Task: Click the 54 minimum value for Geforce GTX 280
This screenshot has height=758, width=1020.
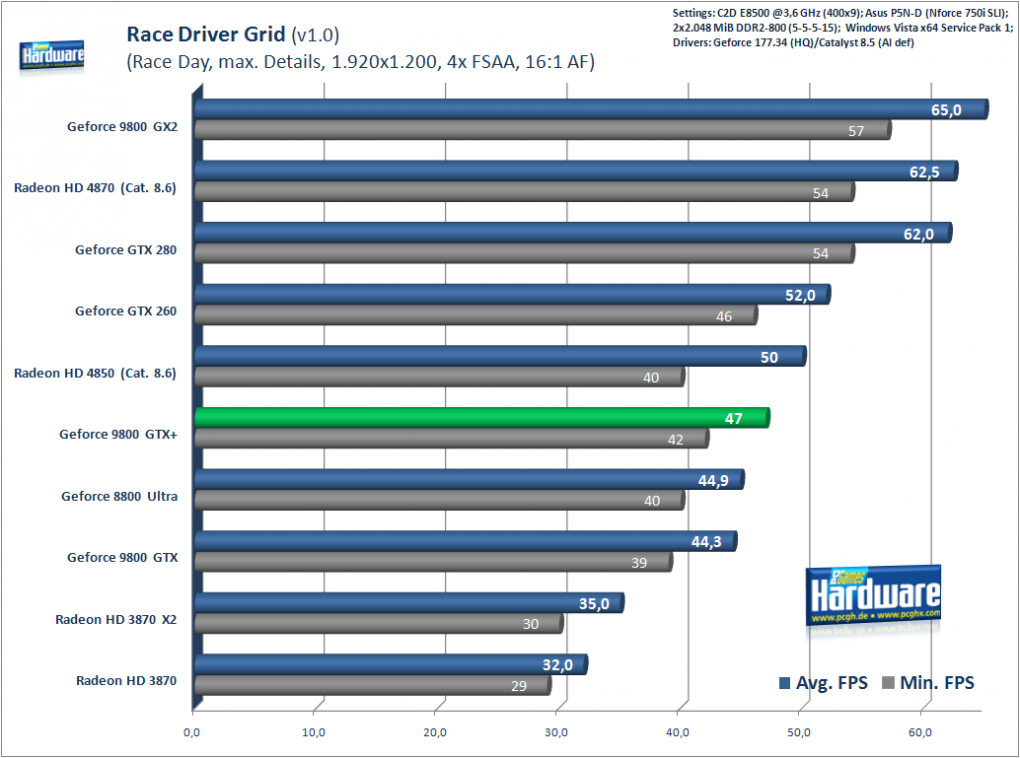Action: 820,254
